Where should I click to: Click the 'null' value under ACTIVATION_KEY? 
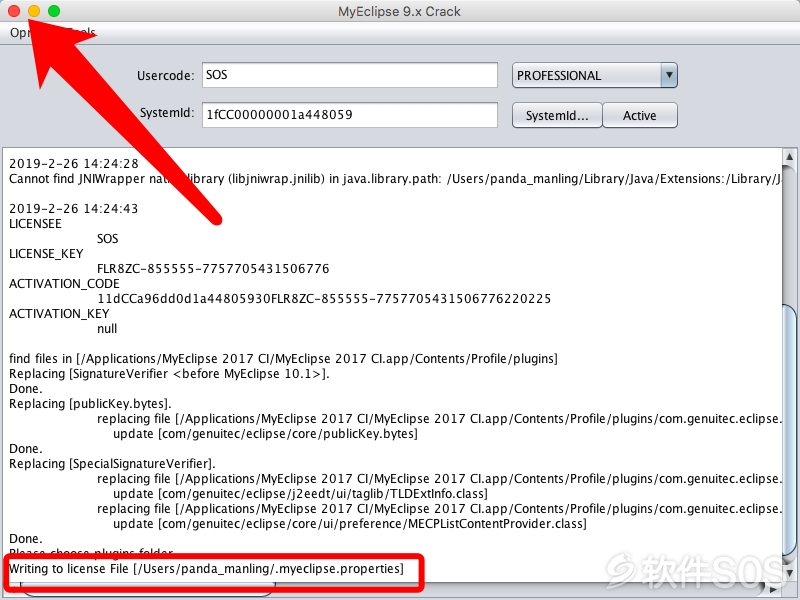tap(107, 329)
